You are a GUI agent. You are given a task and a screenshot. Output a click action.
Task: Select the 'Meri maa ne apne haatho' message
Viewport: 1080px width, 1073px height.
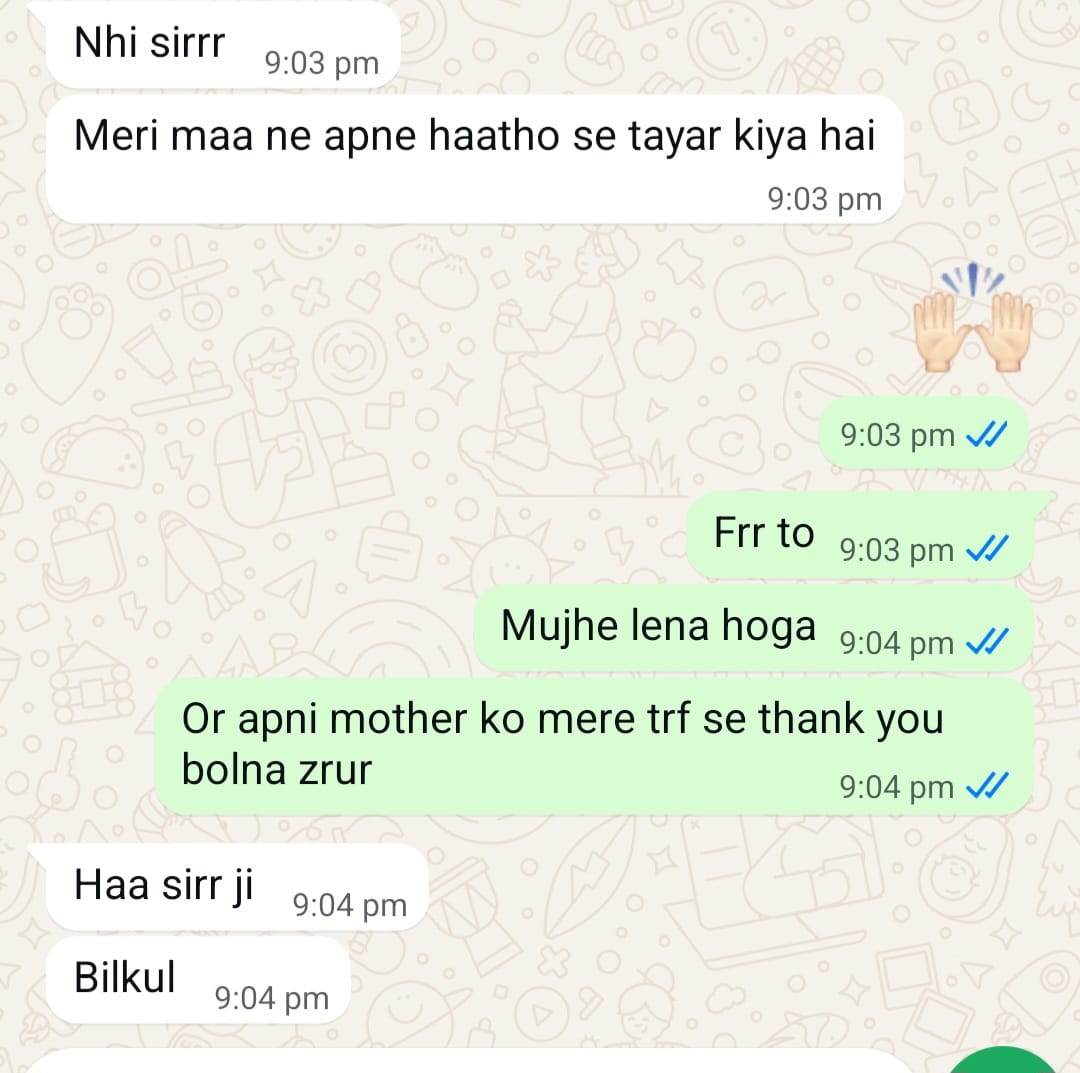point(475,159)
